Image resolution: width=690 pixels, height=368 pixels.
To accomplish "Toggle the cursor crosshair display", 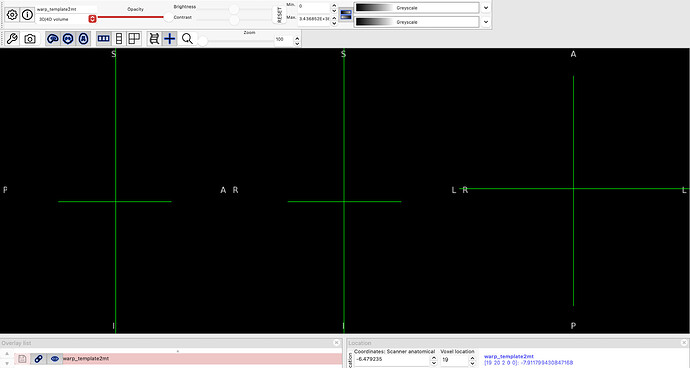I will pos(169,39).
